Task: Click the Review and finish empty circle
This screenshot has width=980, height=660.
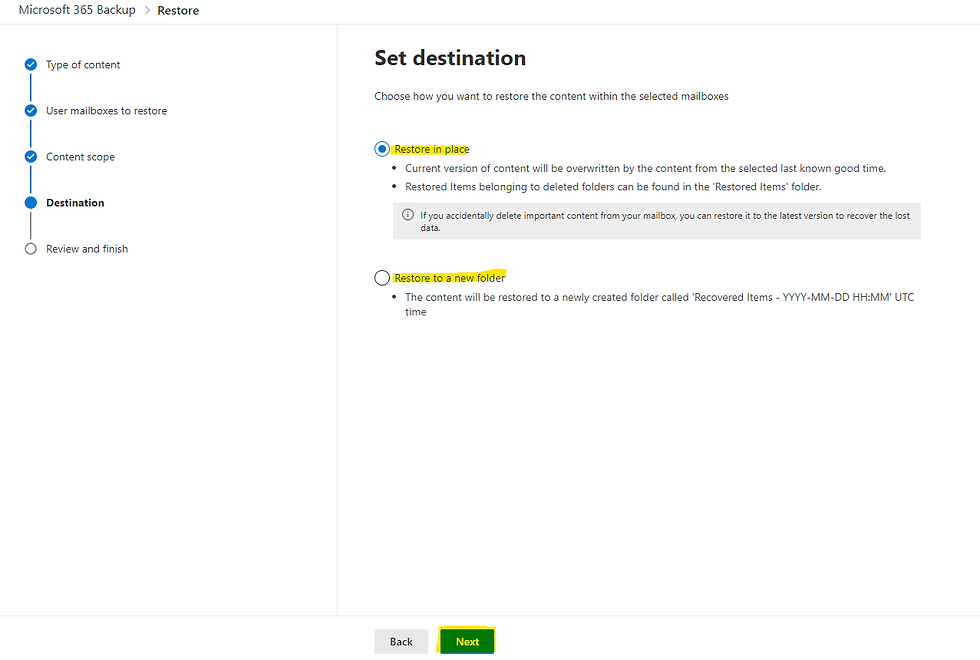Action: point(31,249)
